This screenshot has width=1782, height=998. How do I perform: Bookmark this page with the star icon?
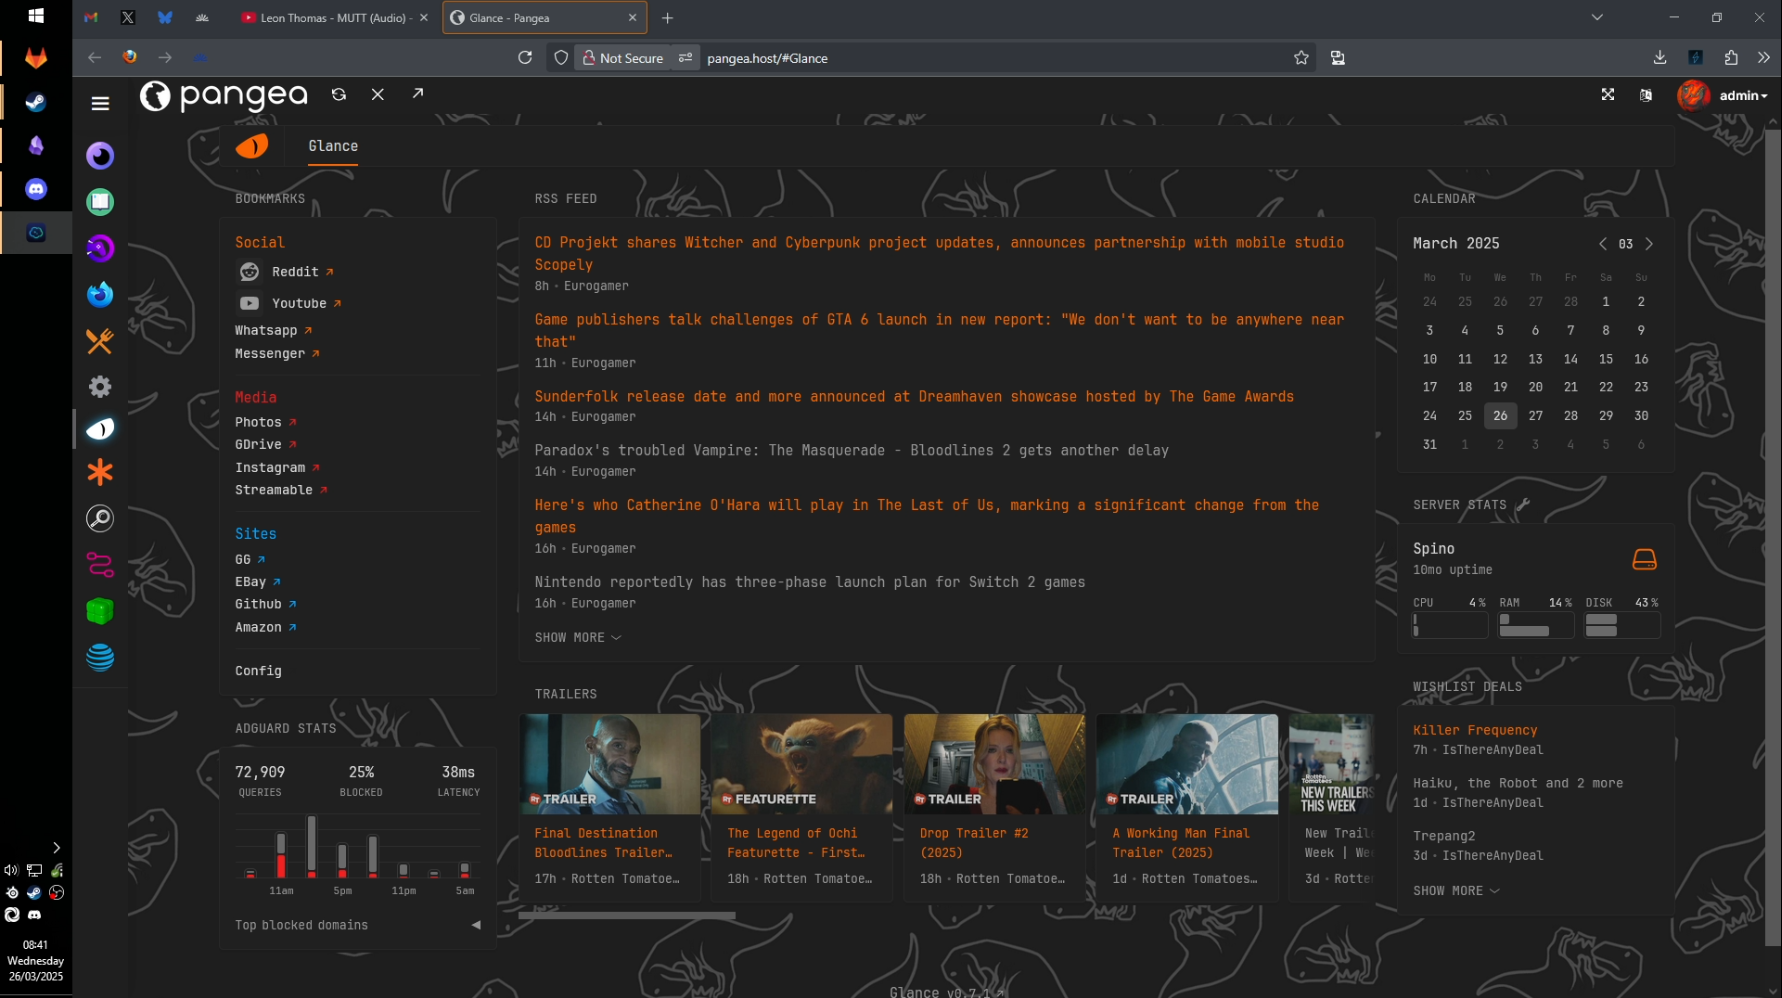click(1301, 58)
